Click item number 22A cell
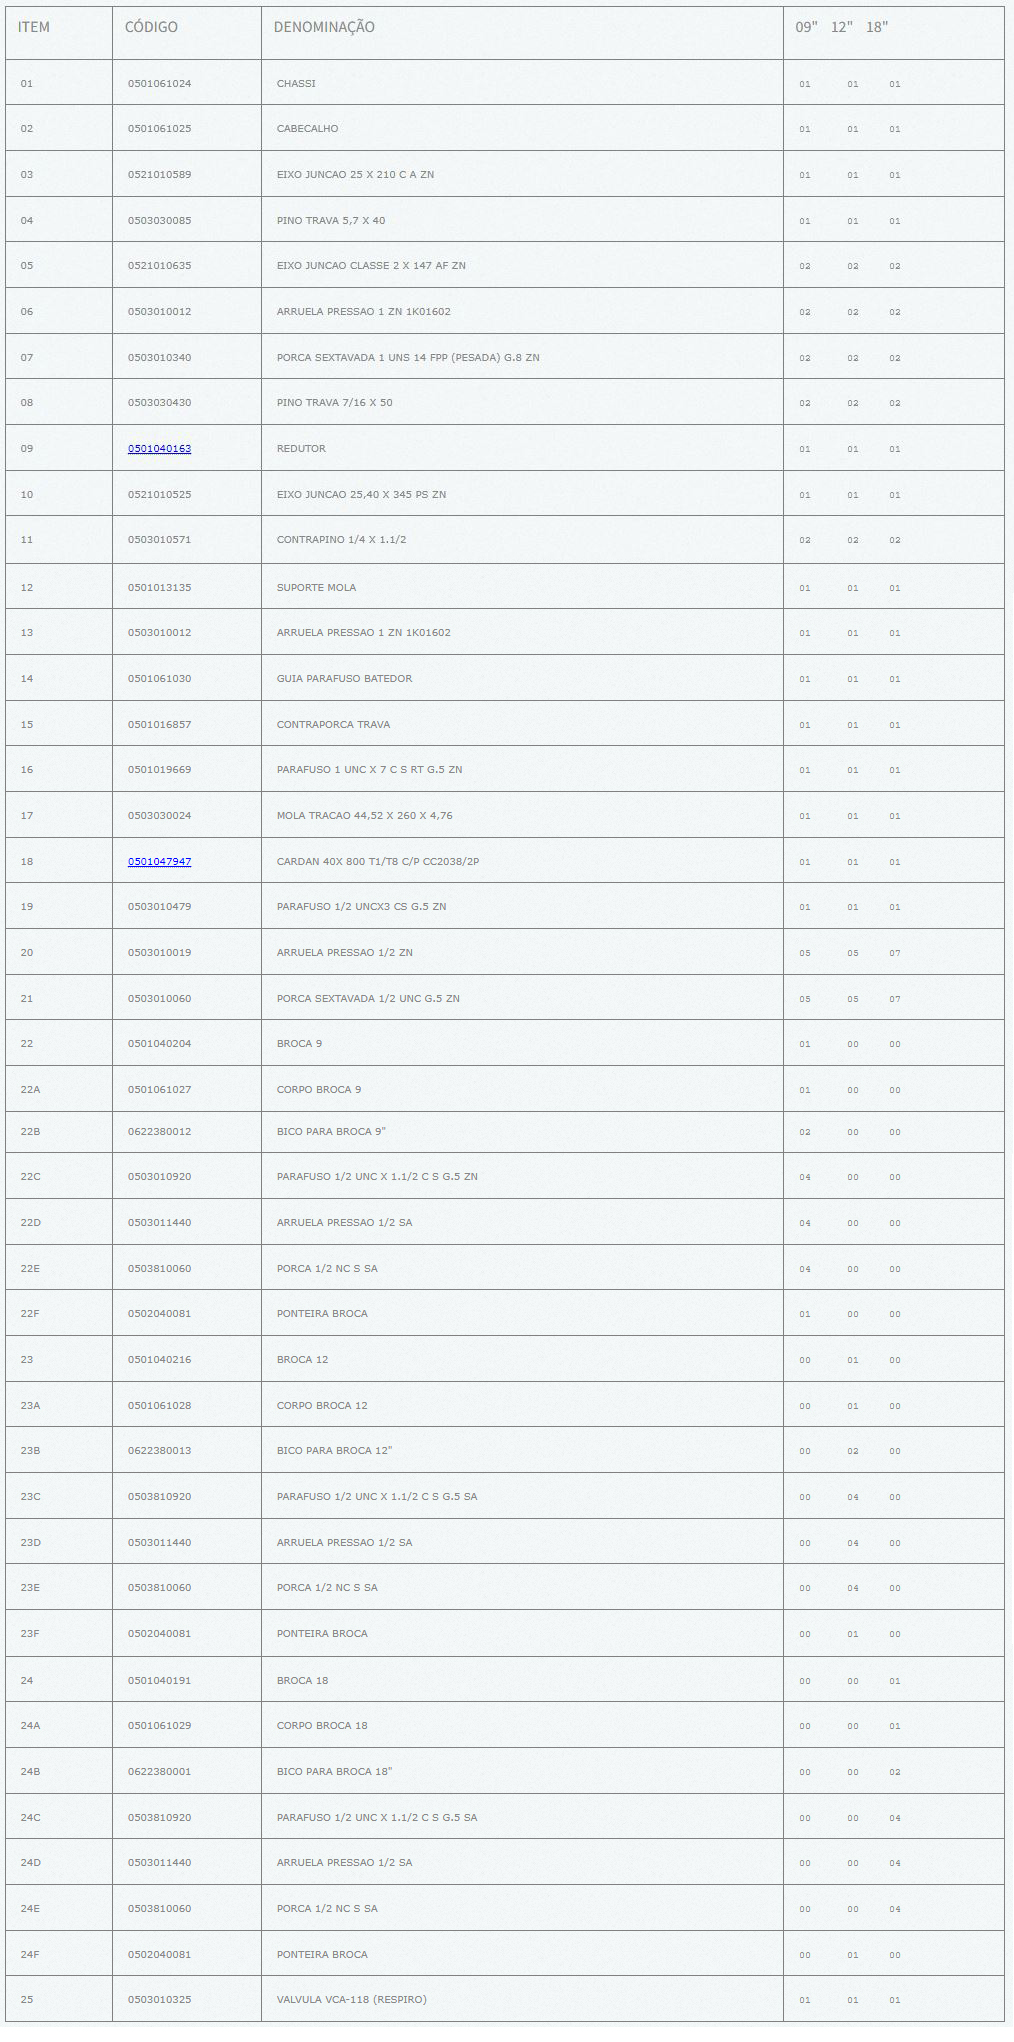1014x2042 pixels. click(31, 1090)
